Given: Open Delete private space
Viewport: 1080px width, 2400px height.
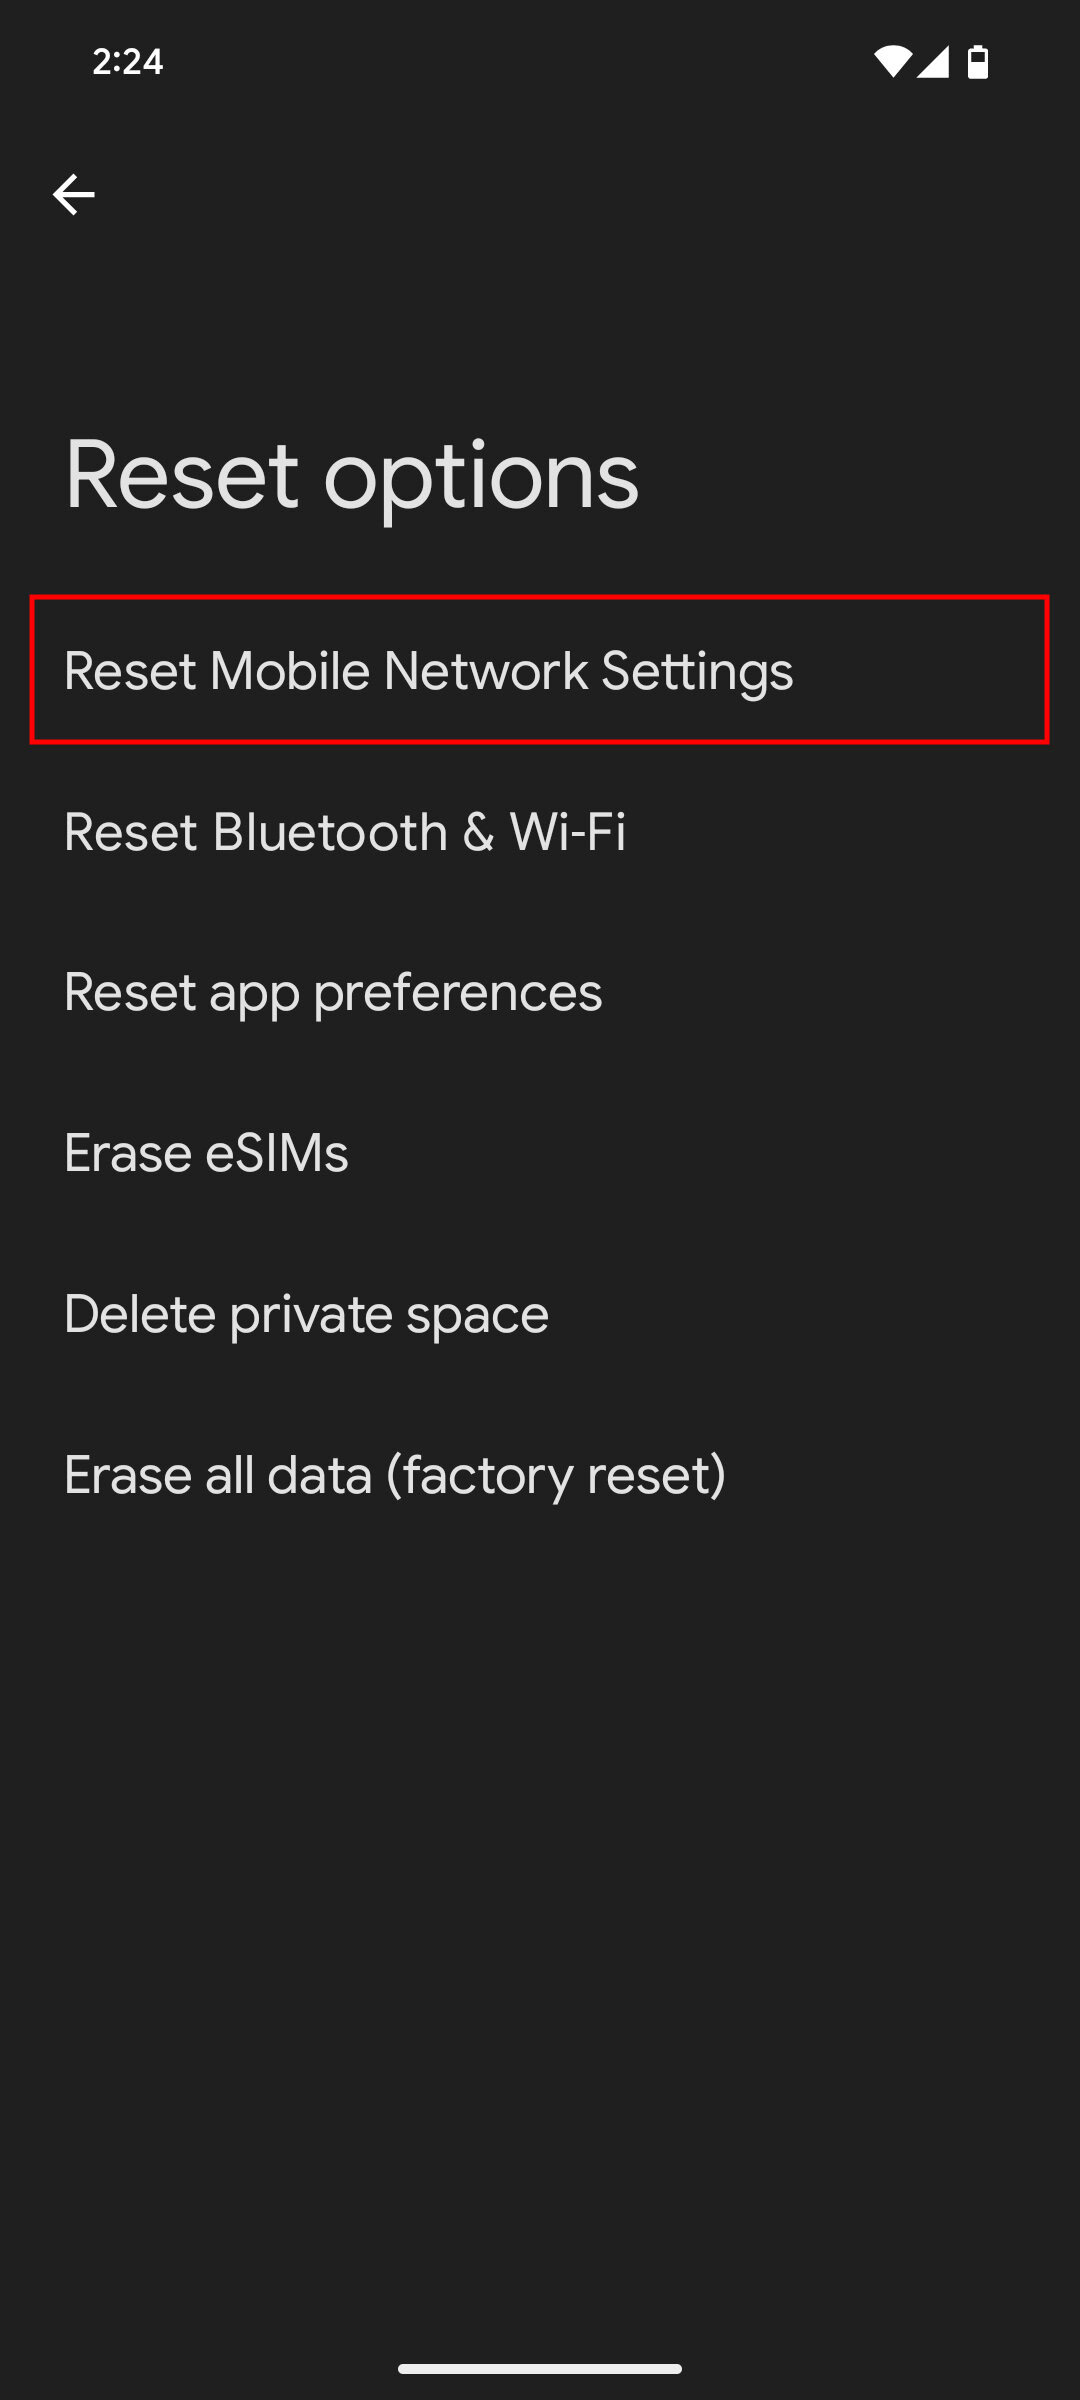Looking at the screenshot, I should pyautogui.click(x=305, y=1314).
